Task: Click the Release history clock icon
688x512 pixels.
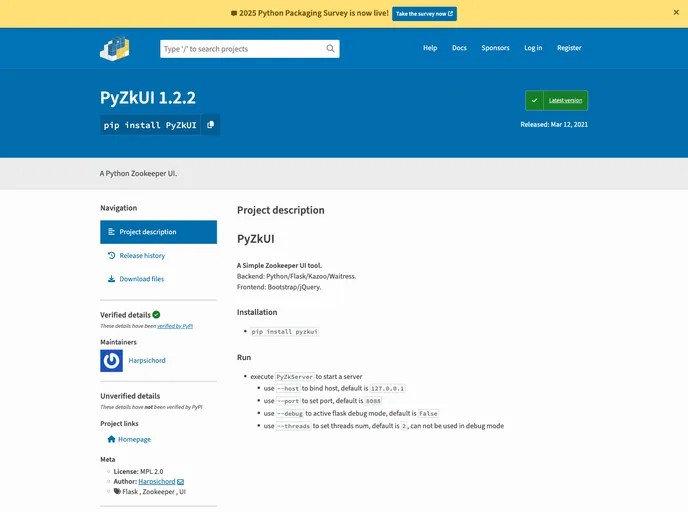Action: pos(111,255)
